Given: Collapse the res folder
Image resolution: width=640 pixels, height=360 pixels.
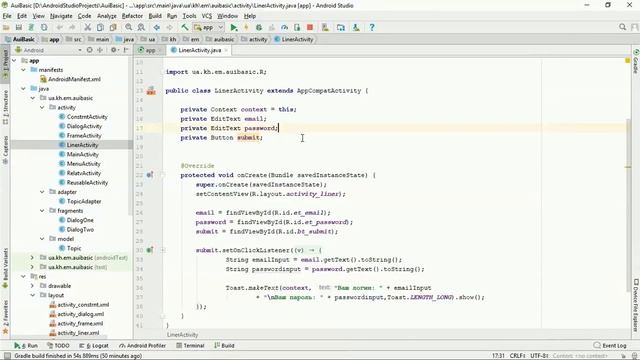Looking at the screenshot, I should pyautogui.click(x=23, y=276).
